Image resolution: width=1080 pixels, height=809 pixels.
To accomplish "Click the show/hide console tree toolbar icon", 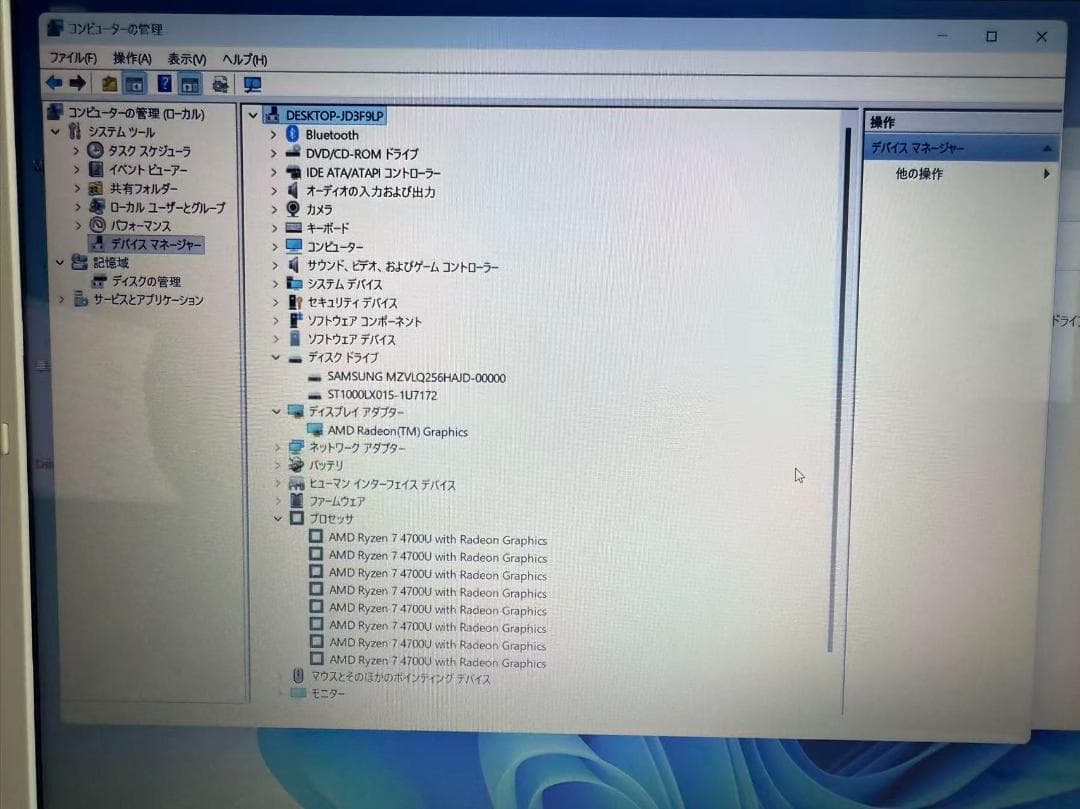I will (x=135, y=82).
